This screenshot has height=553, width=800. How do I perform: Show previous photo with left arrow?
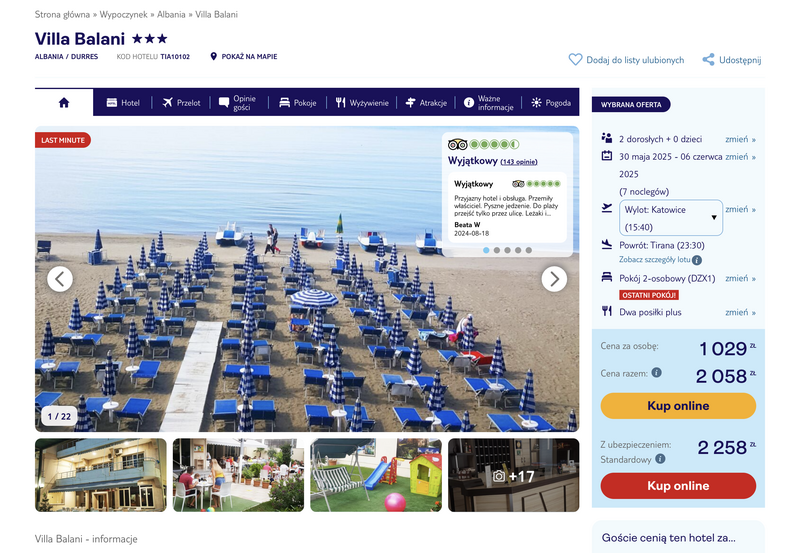(x=60, y=279)
